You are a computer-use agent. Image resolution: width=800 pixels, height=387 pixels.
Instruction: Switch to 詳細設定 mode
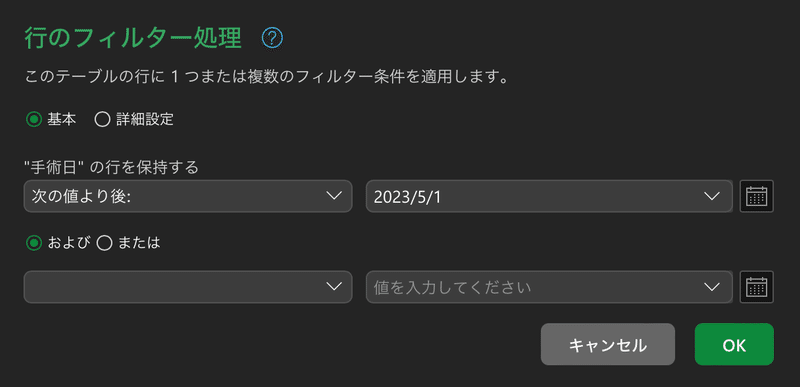(102, 120)
